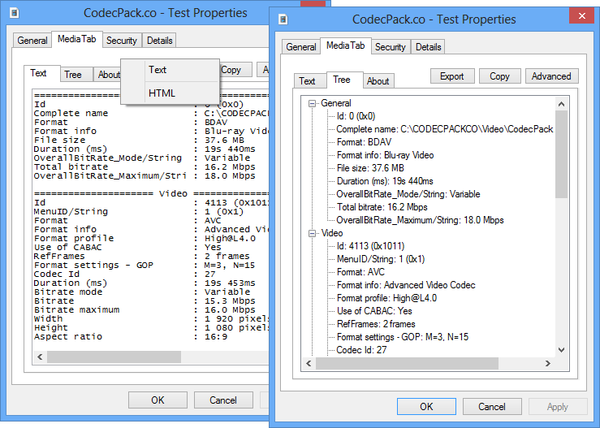Click the Apply button in the front window
The width and height of the screenshot is (600, 428).
(x=558, y=407)
